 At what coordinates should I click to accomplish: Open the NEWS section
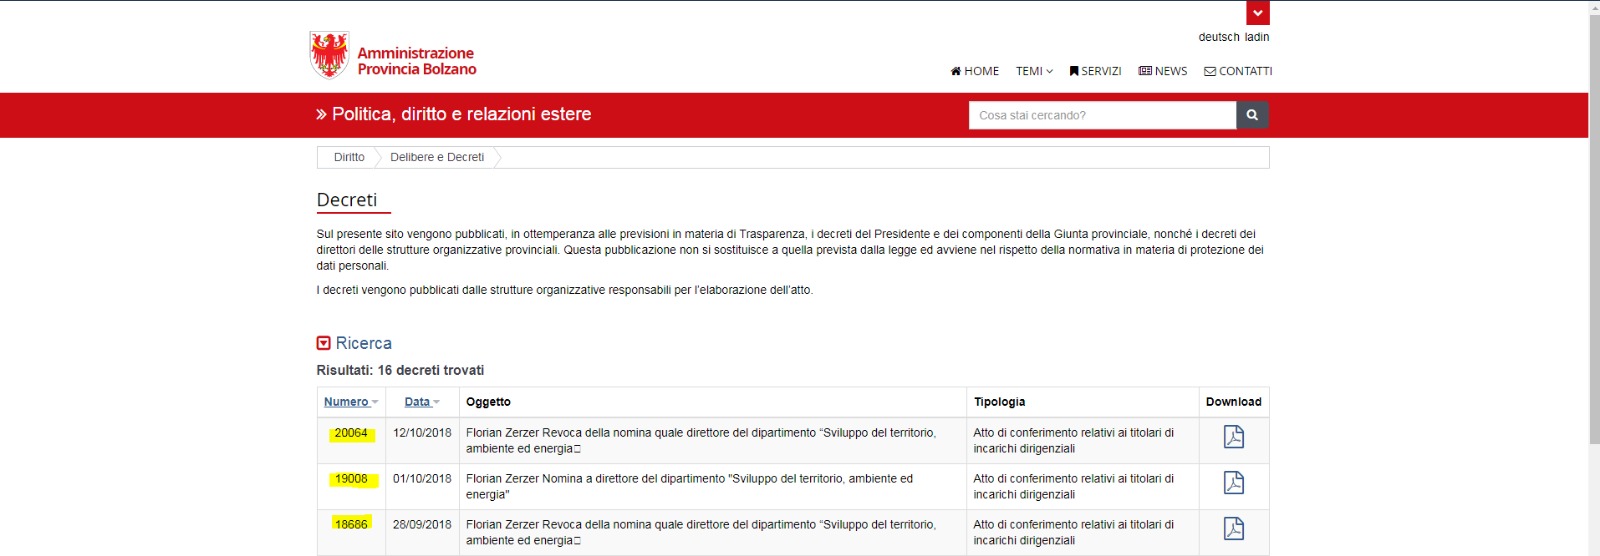point(1163,71)
